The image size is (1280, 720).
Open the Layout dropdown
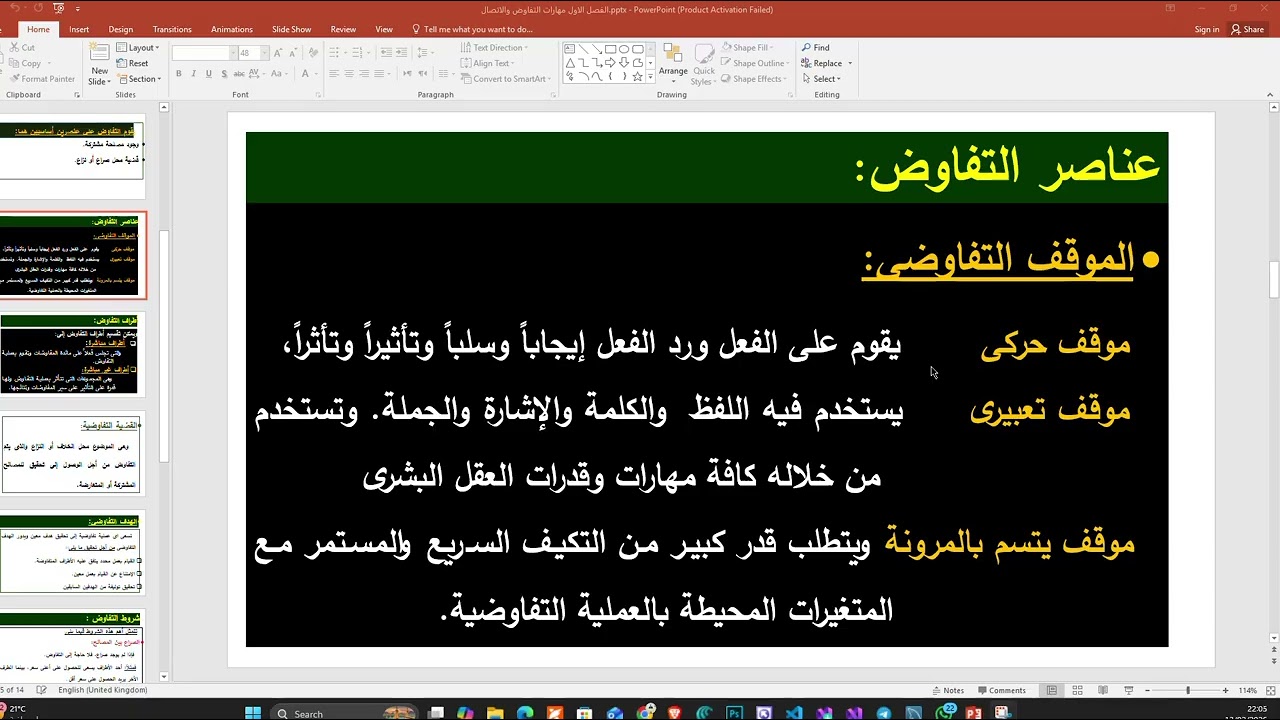[137, 47]
